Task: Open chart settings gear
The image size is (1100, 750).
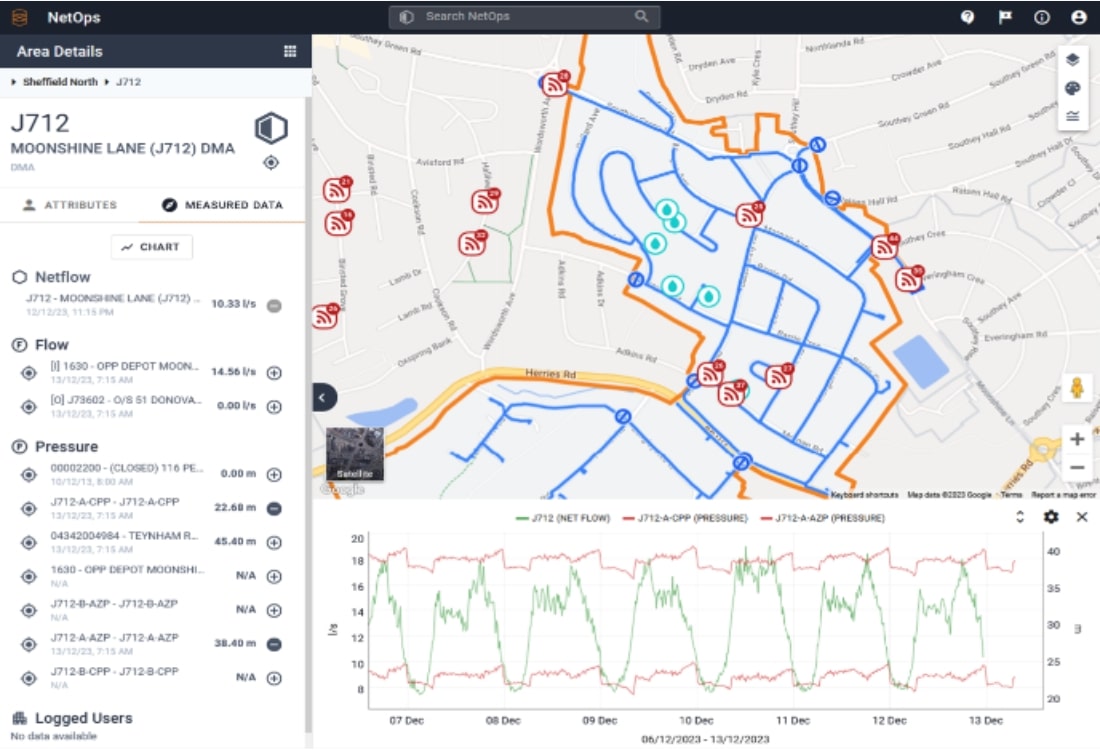Action: 1050,517
